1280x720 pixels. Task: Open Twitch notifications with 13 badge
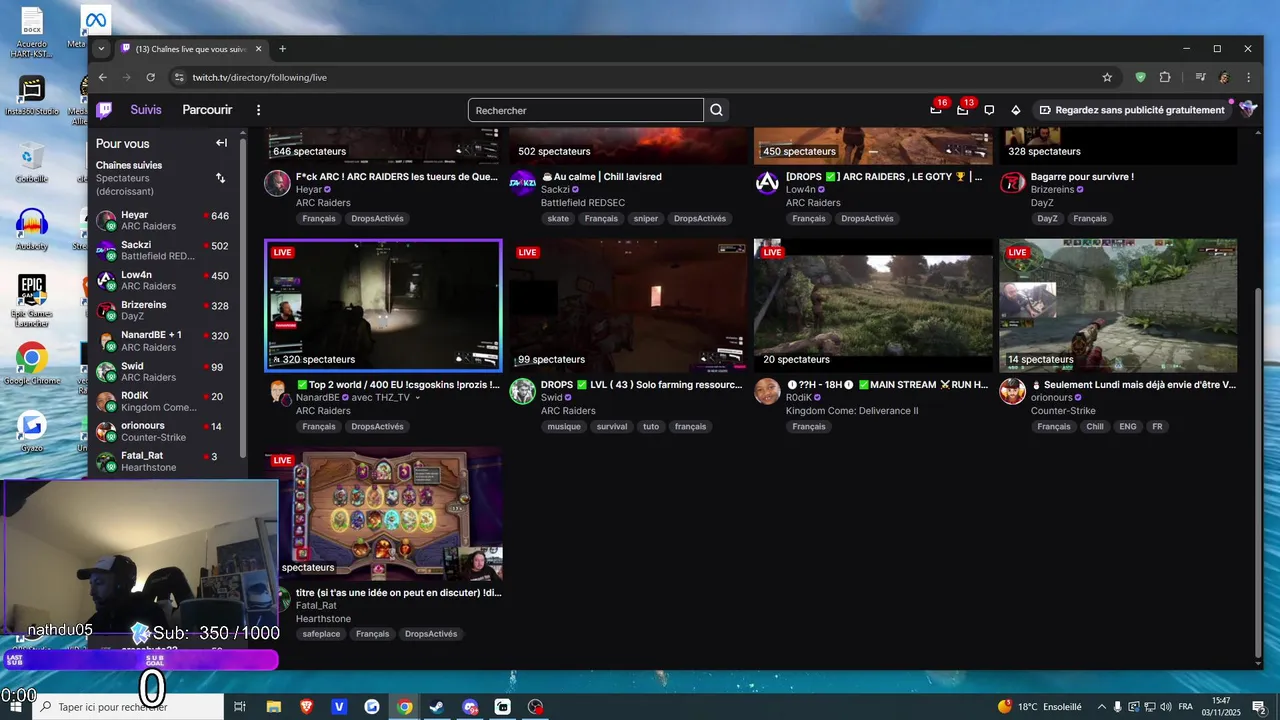[963, 110]
